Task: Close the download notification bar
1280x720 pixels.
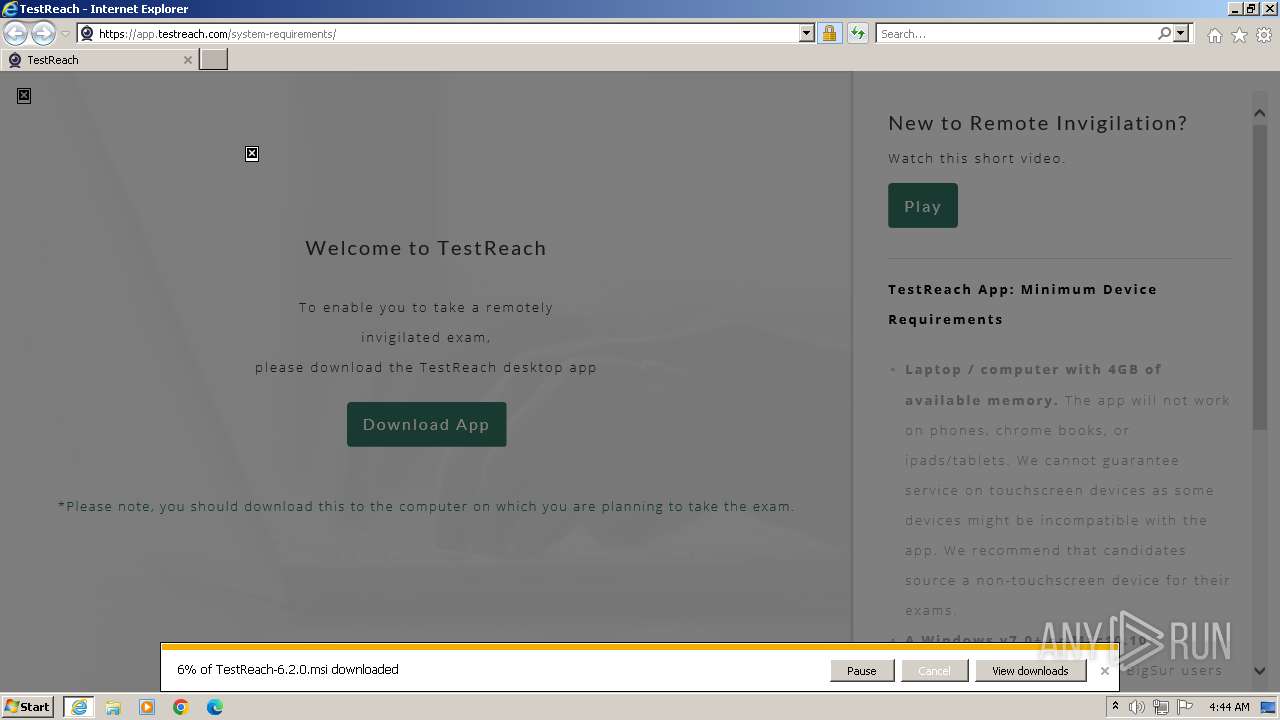Action: tap(1104, 671)
